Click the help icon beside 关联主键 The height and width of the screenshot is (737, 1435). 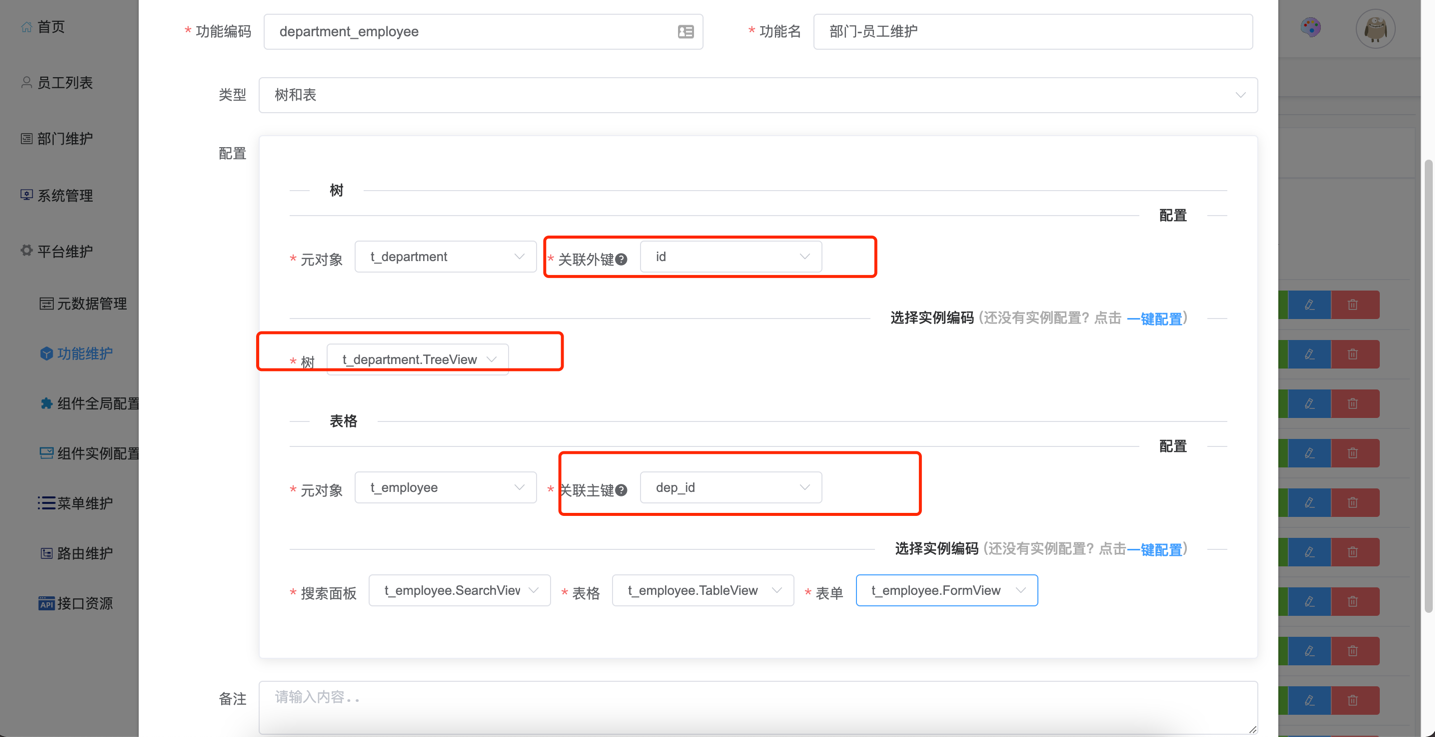[621, 490]
